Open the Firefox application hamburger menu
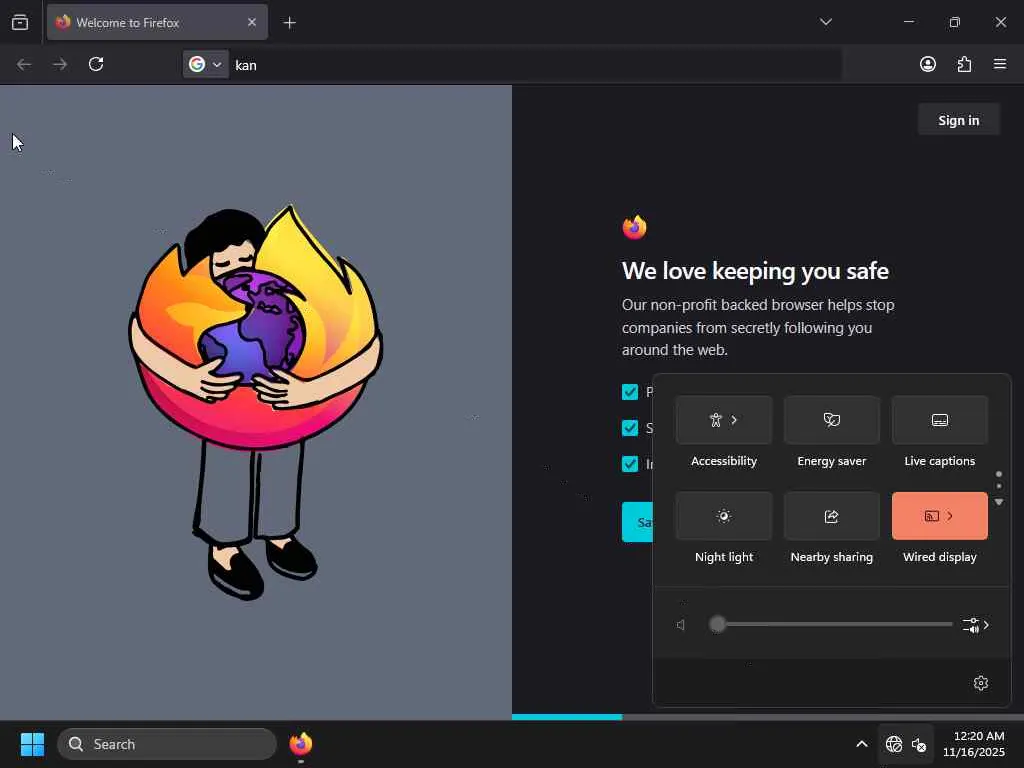1024x768 pixels. (x=1000, y=64)
